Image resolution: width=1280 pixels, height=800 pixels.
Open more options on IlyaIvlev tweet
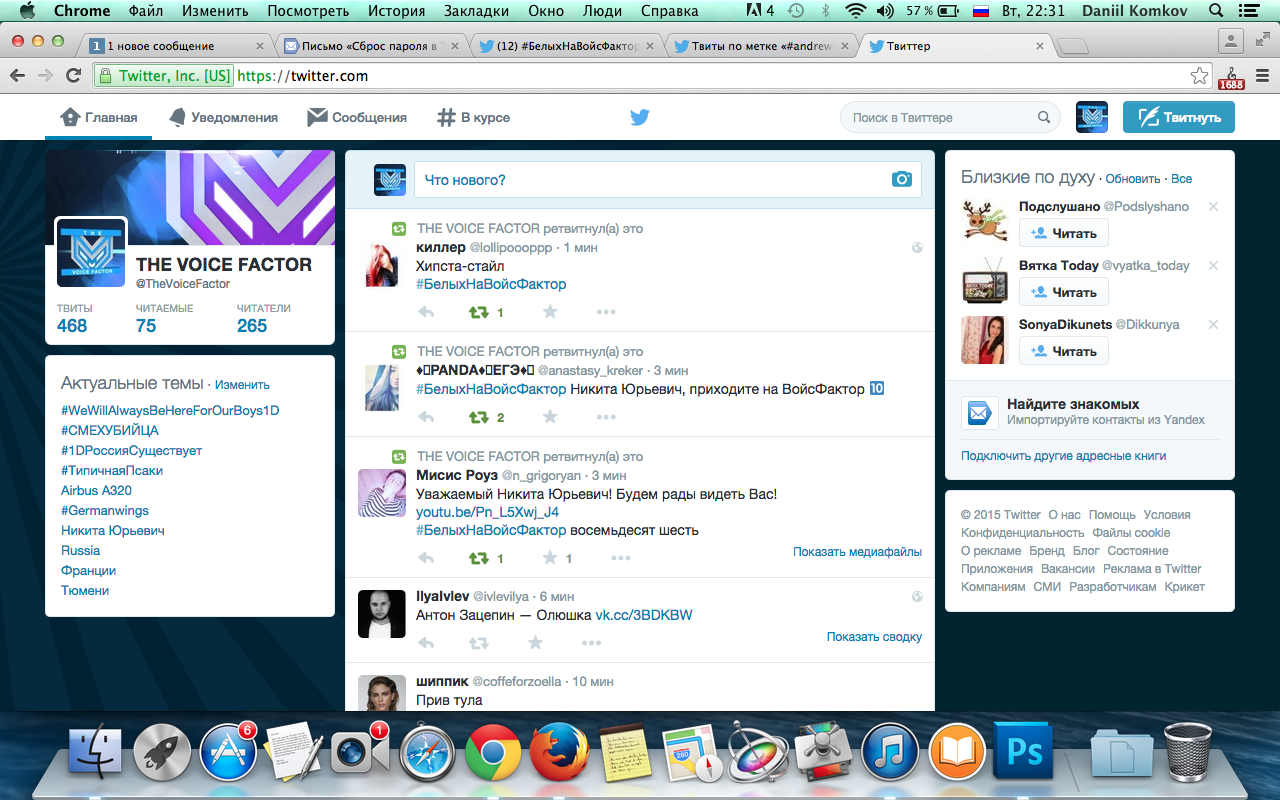click(x=592, y=643)
